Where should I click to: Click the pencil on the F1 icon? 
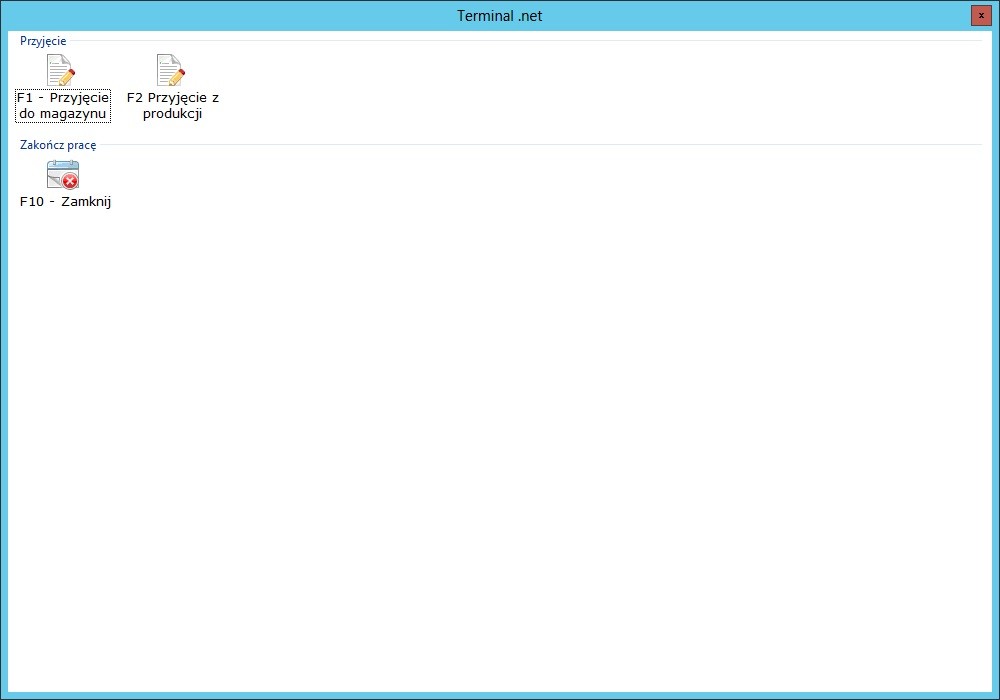[66, 75]
